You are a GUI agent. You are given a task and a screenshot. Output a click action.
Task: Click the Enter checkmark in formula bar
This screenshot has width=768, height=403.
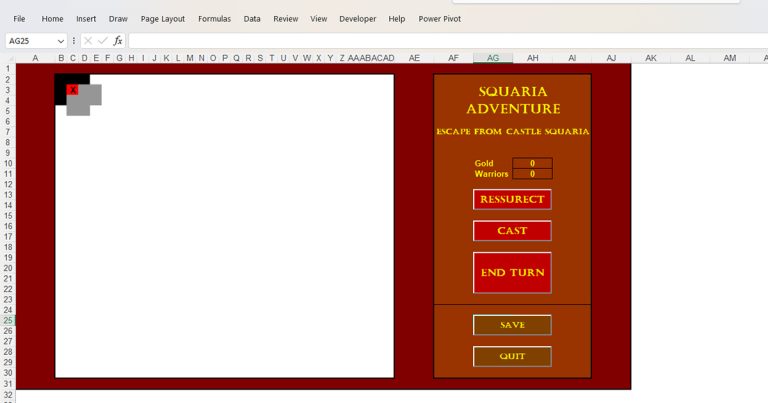click(x=103, y=41)
